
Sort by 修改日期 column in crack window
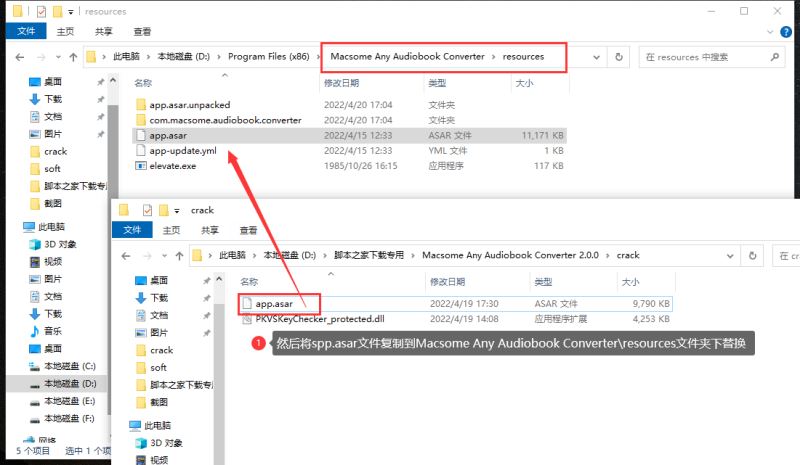coord(447,282)
